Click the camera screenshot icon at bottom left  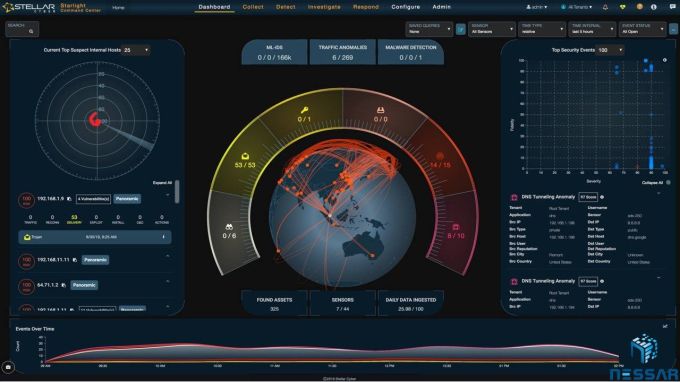[x=8, y=367]
